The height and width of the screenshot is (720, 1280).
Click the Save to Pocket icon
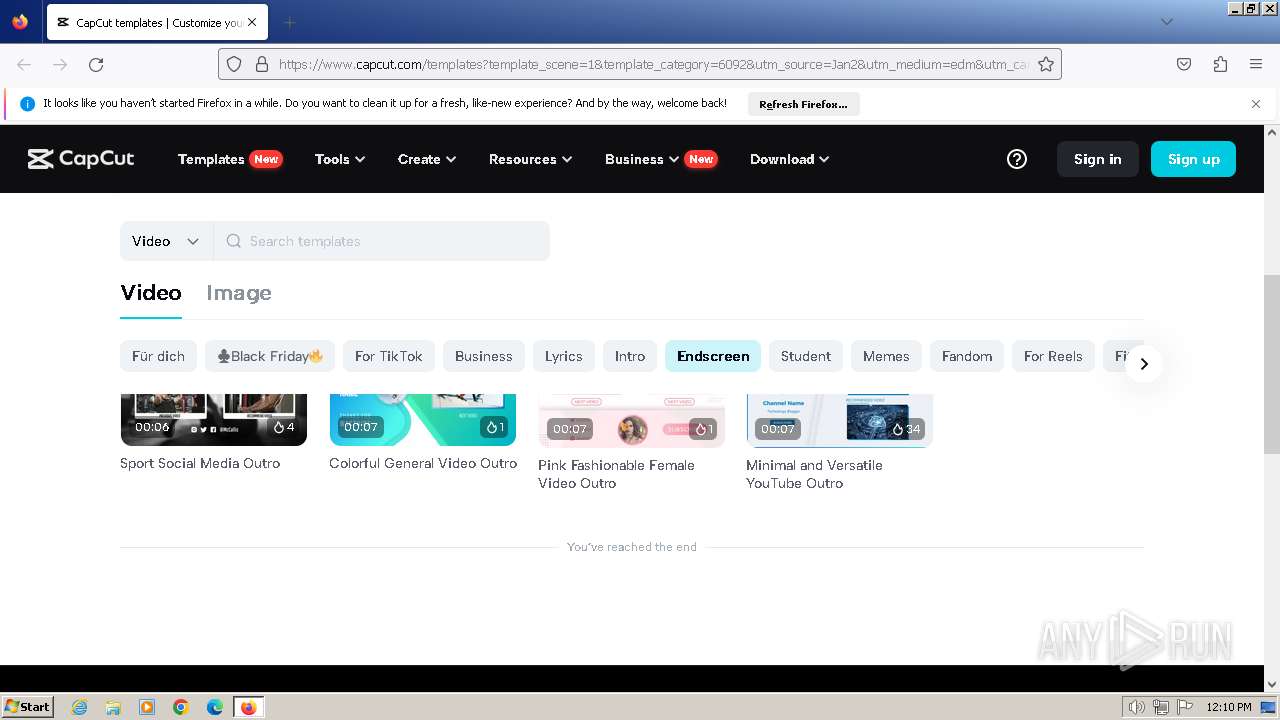(x=1184, y=64)
